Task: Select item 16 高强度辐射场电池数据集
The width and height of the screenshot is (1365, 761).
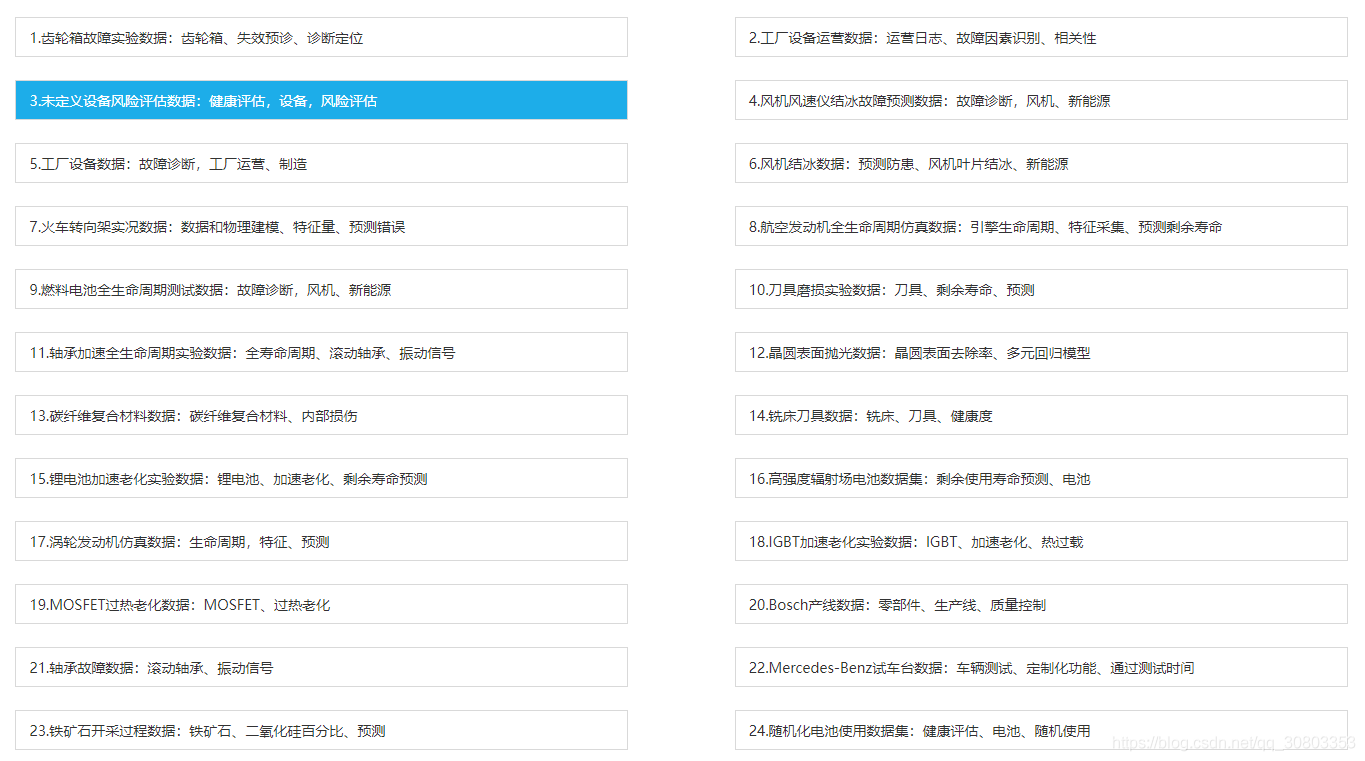Action: [1041, 478]
